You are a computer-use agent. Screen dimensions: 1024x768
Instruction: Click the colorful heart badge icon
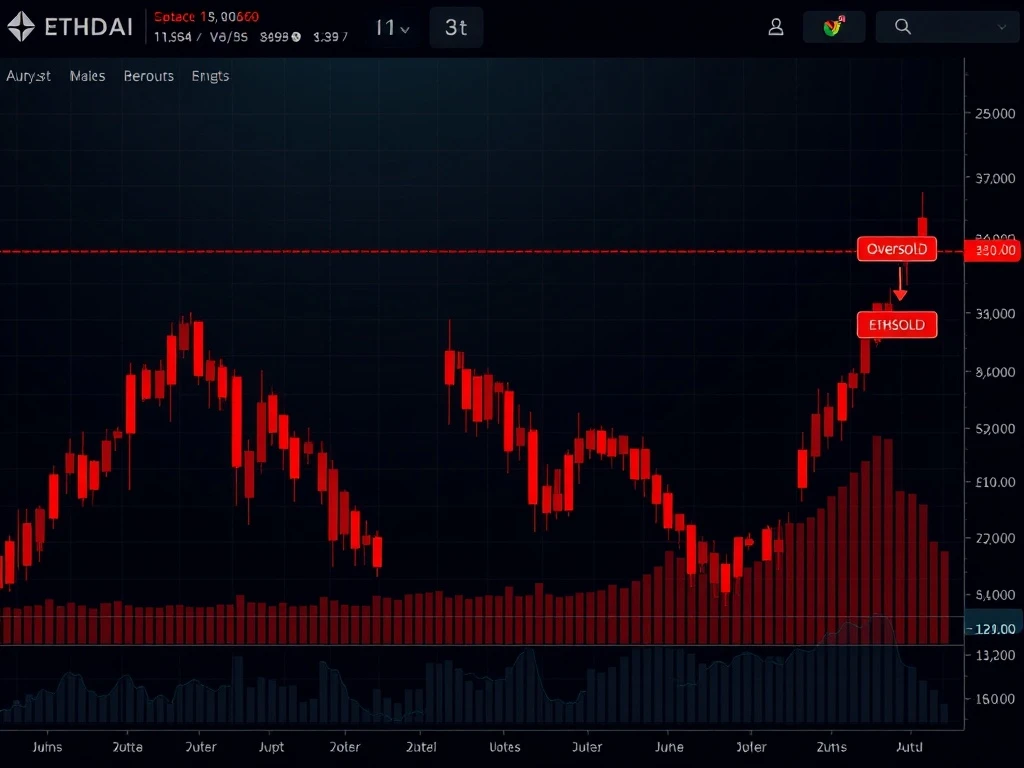coord(833,27)
